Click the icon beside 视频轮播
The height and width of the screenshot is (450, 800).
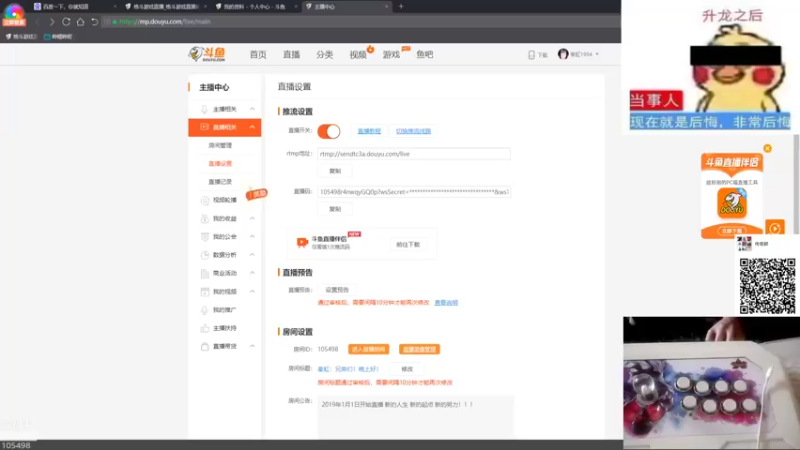click(205, 201)
